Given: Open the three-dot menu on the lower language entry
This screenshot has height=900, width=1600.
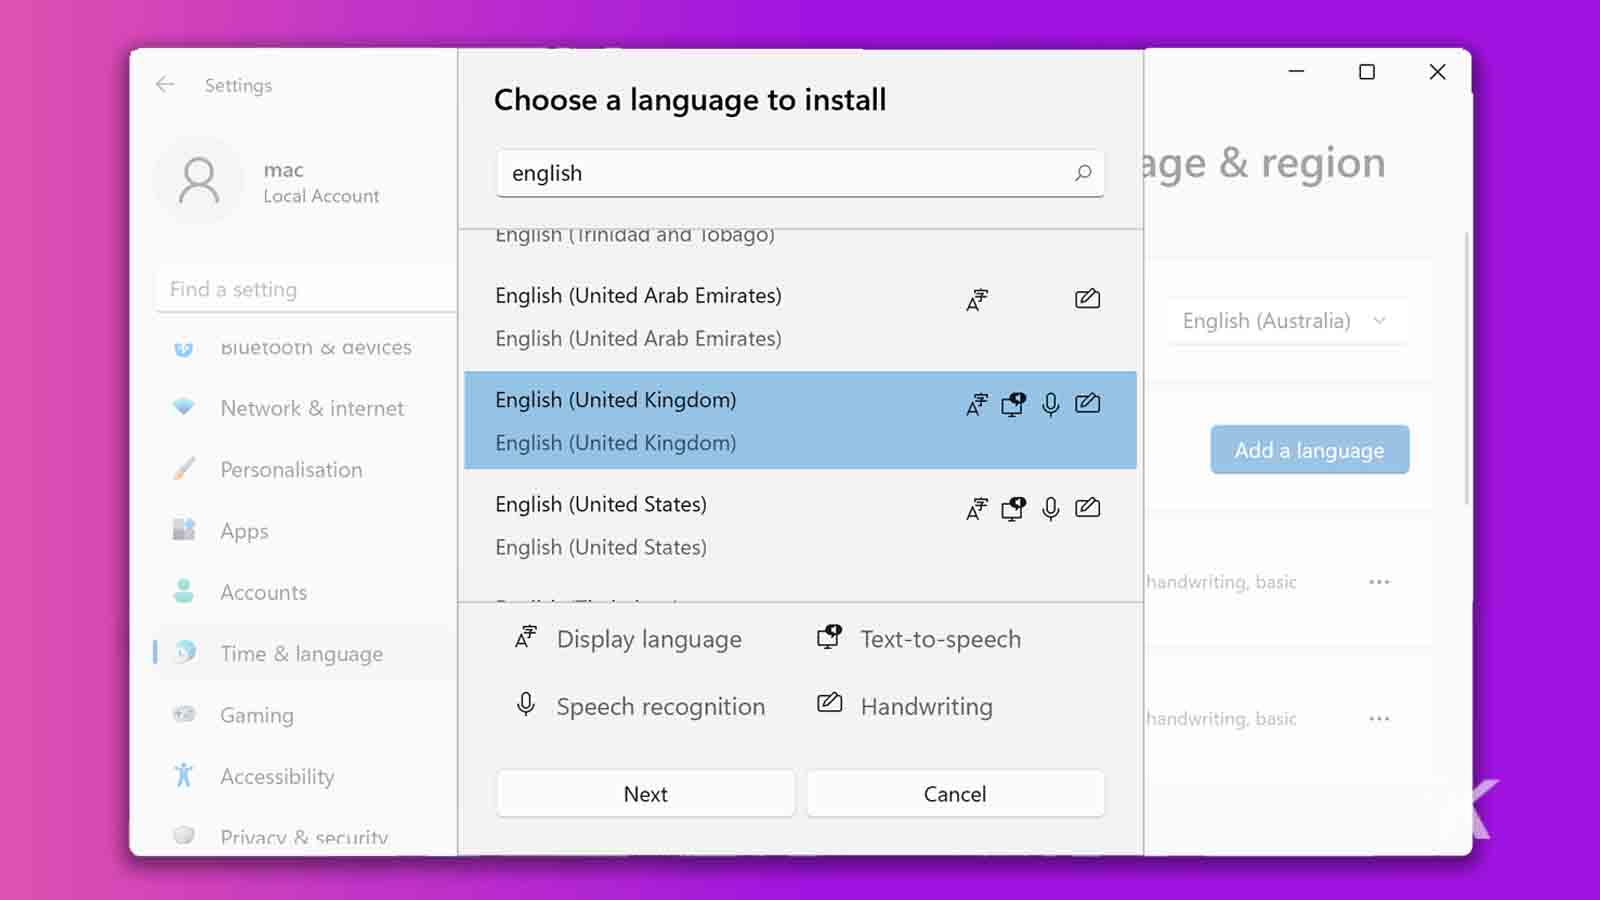Looking at the screenshot, I should pos(1380,718).
